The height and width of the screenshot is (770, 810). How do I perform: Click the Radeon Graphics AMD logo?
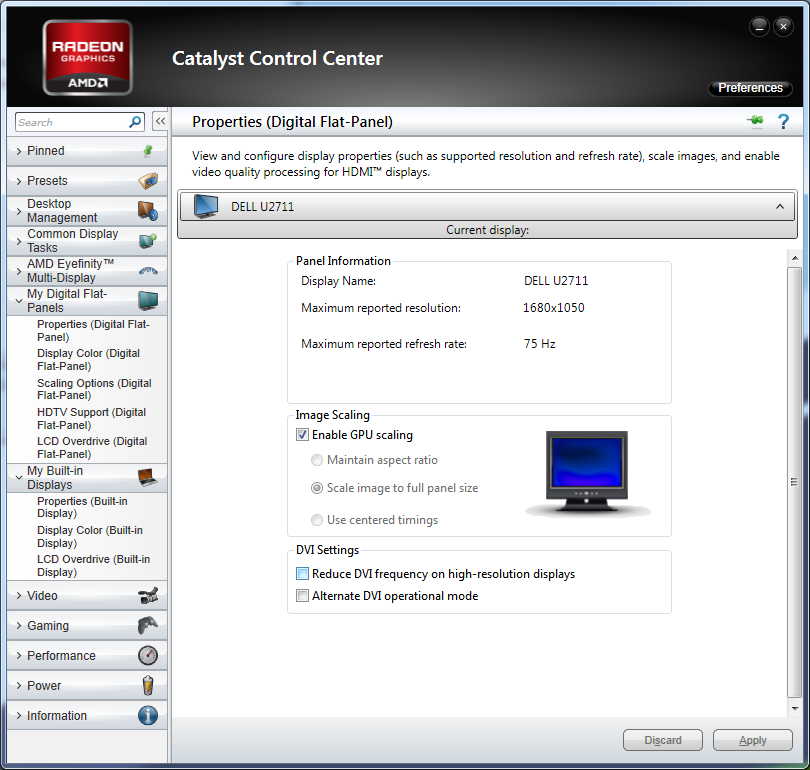click(87, 57)
